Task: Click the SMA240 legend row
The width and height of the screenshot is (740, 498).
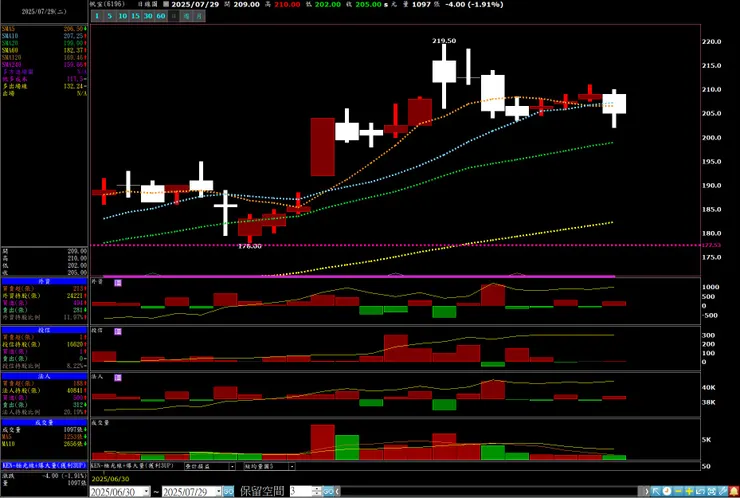Action: click(x=44, y=64)
